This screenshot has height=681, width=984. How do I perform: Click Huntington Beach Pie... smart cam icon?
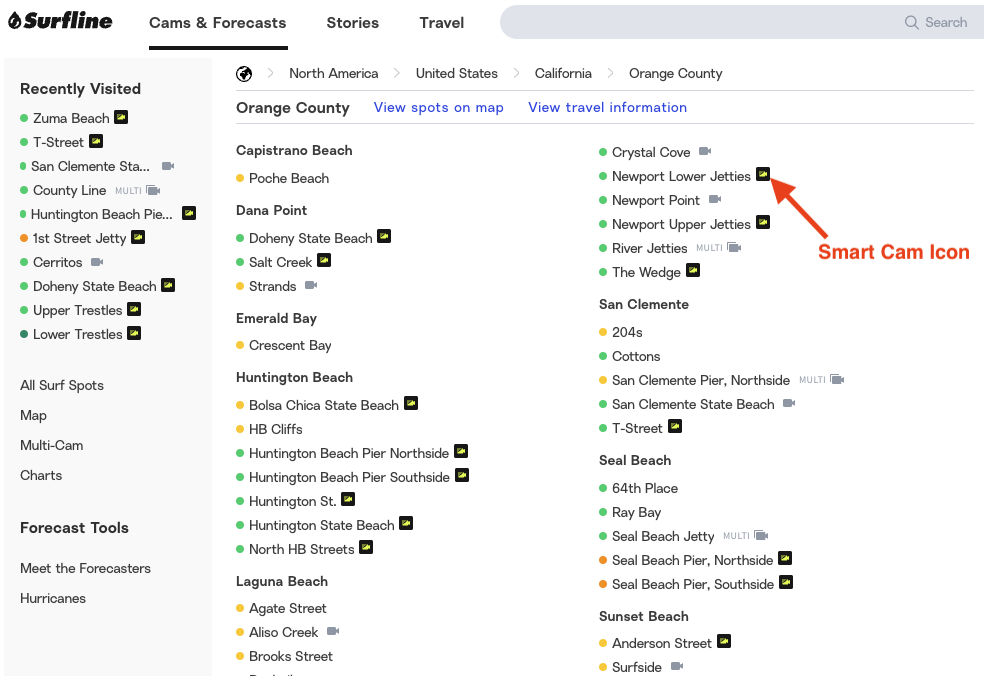tap(189, 213)
